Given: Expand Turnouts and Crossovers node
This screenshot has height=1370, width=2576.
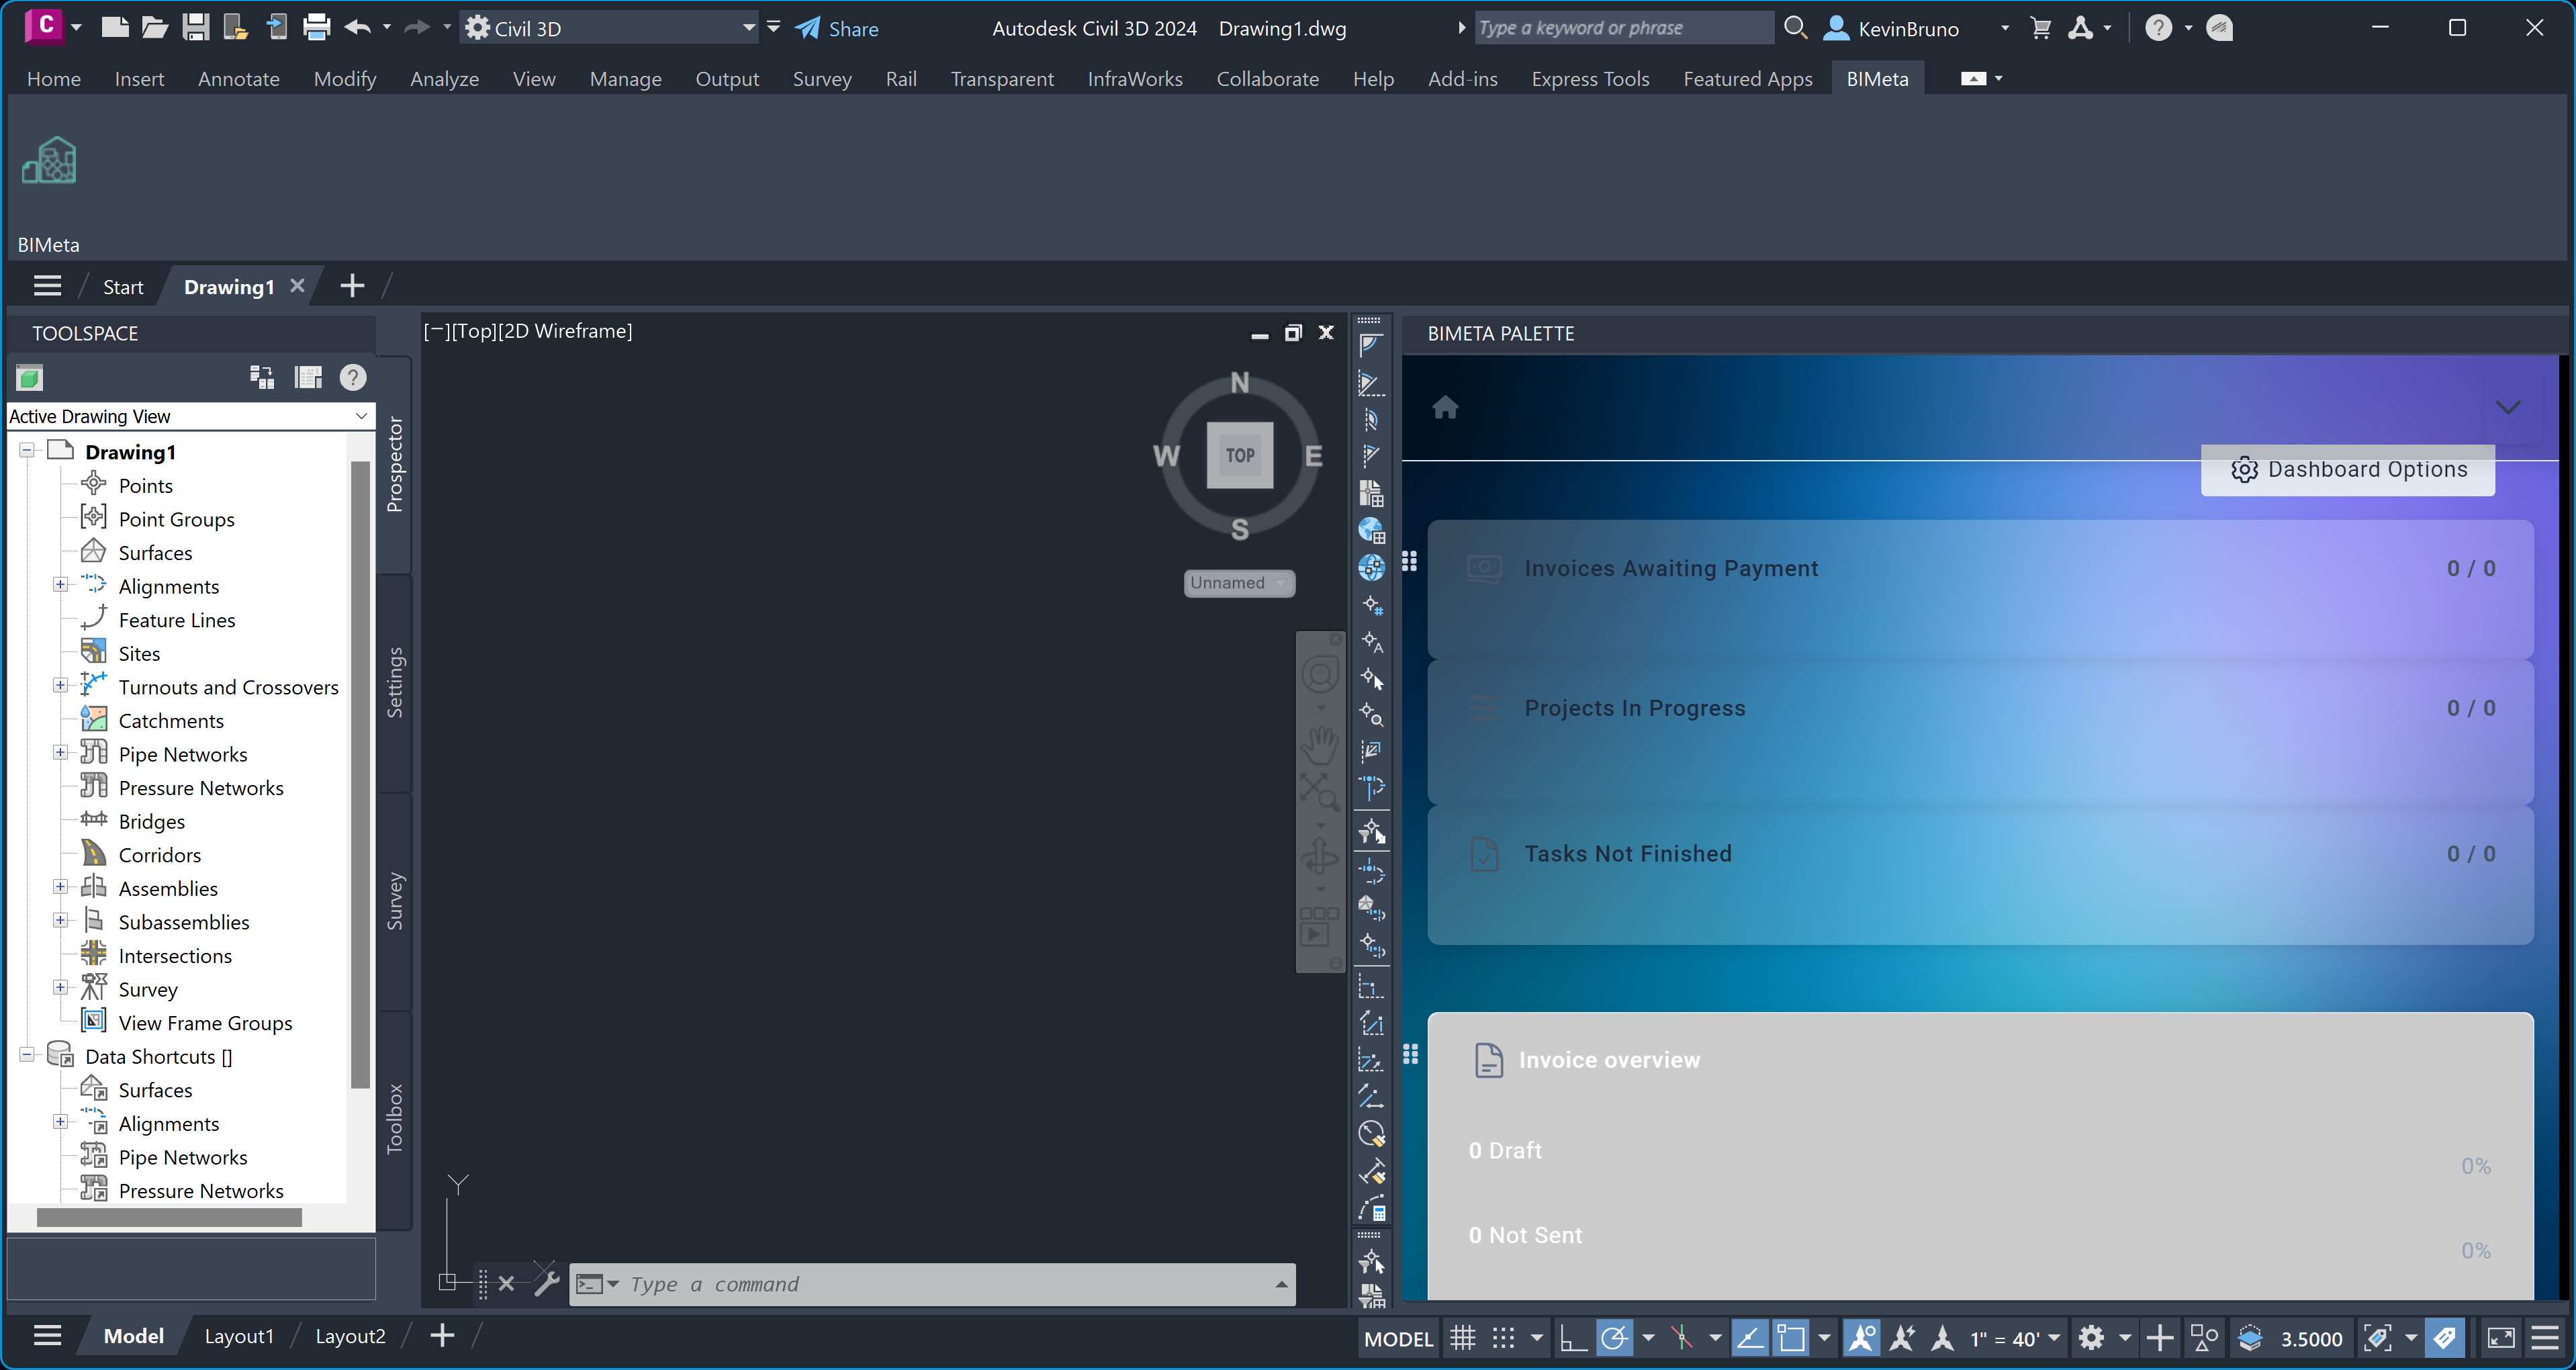Looking at the screenshot, I should point(60,686).
